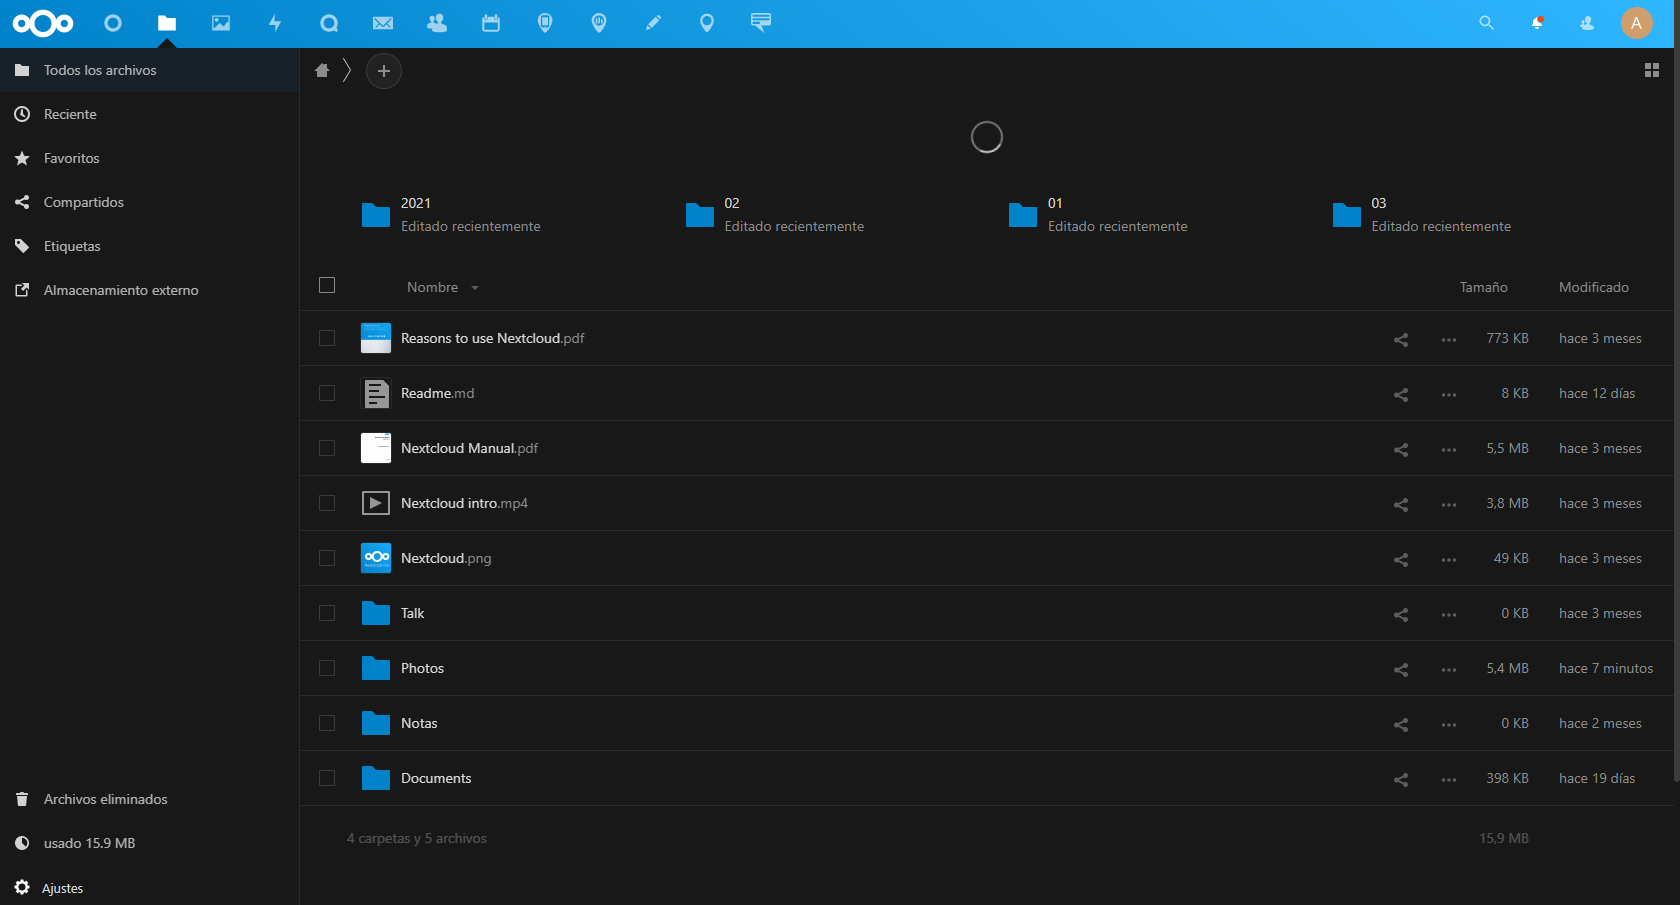The image size is (1680, 905).
Task: Tick the Readme.md checkbox
Action: 327,393
